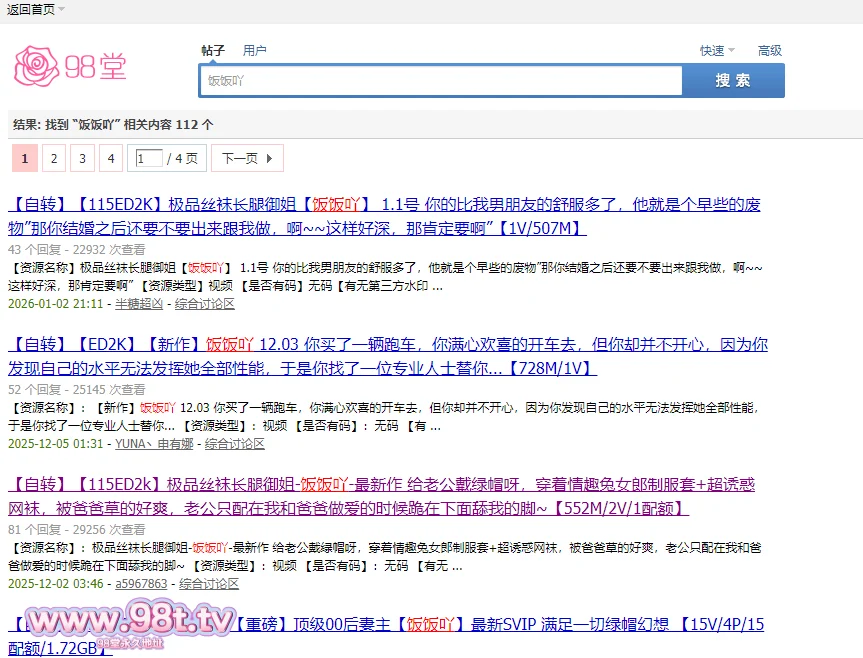The width and height of the screenshot is (863, 658).
Task: Open author profile 半糖超凶
Action: coord(139,304)
